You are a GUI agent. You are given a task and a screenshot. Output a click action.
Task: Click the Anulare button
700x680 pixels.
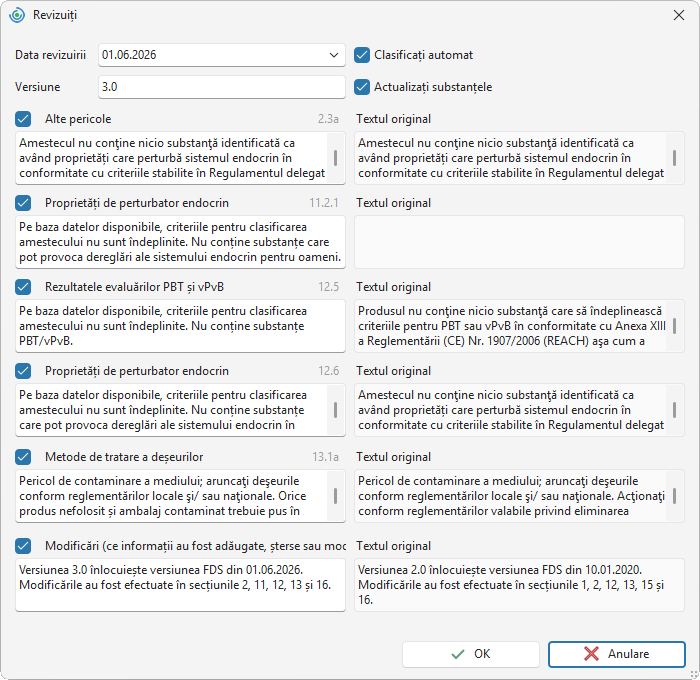click(617, 654)
